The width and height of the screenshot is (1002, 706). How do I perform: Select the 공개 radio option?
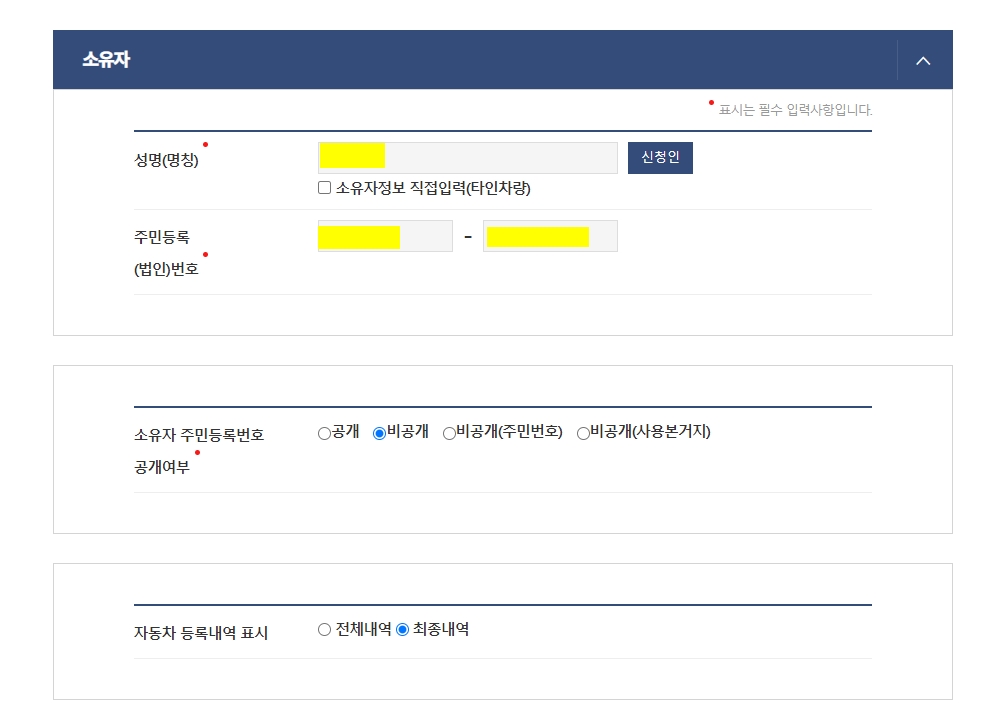324,434
